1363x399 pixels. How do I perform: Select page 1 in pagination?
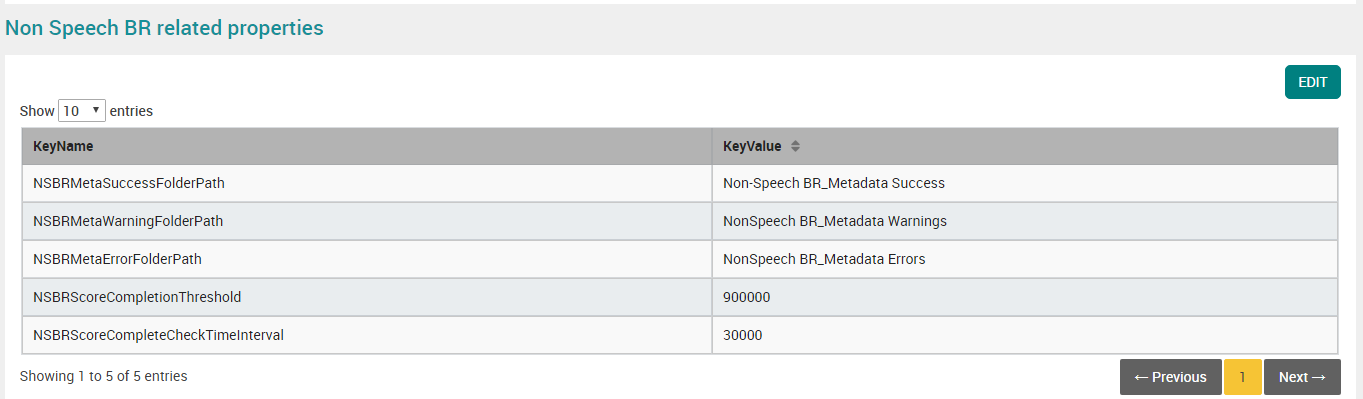(1243, 377)
